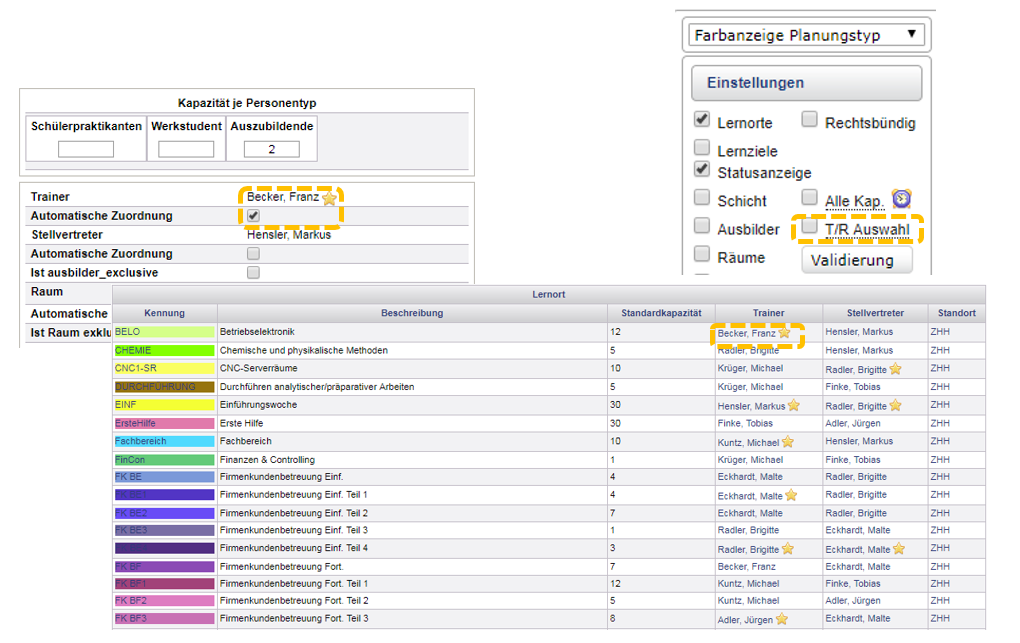Viewport: 1020px width, 643px height.
Task: Select the EINF yellow Kennung swatch
Action: [x=164, y=405]
